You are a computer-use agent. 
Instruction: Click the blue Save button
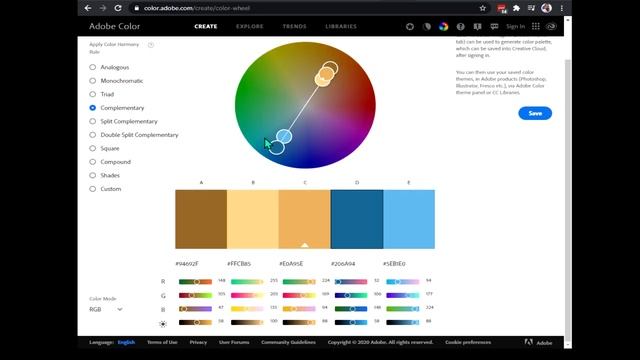click(535, 113)
